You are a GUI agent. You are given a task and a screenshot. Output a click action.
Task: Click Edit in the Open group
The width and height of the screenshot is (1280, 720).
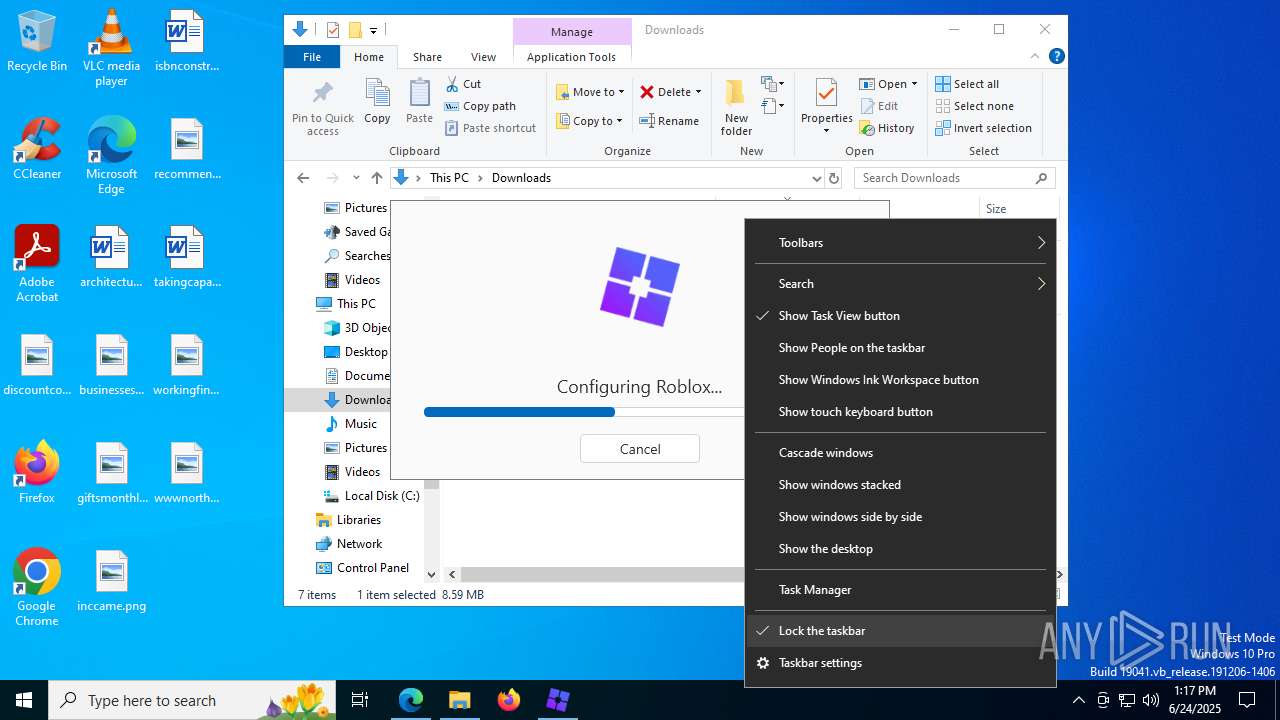point(879,106)
